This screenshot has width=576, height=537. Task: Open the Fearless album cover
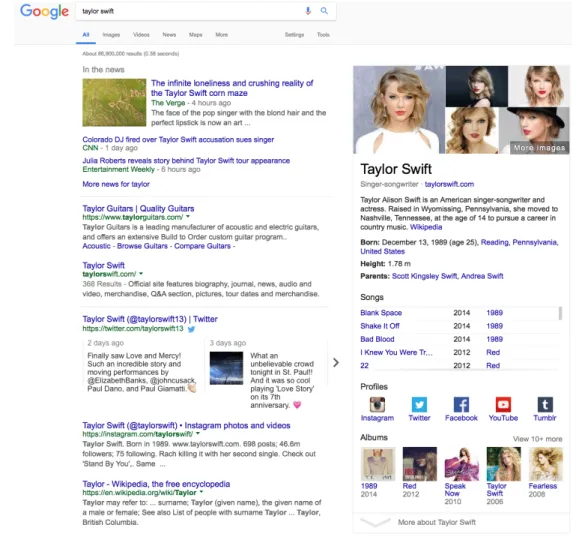pos(546,464)
